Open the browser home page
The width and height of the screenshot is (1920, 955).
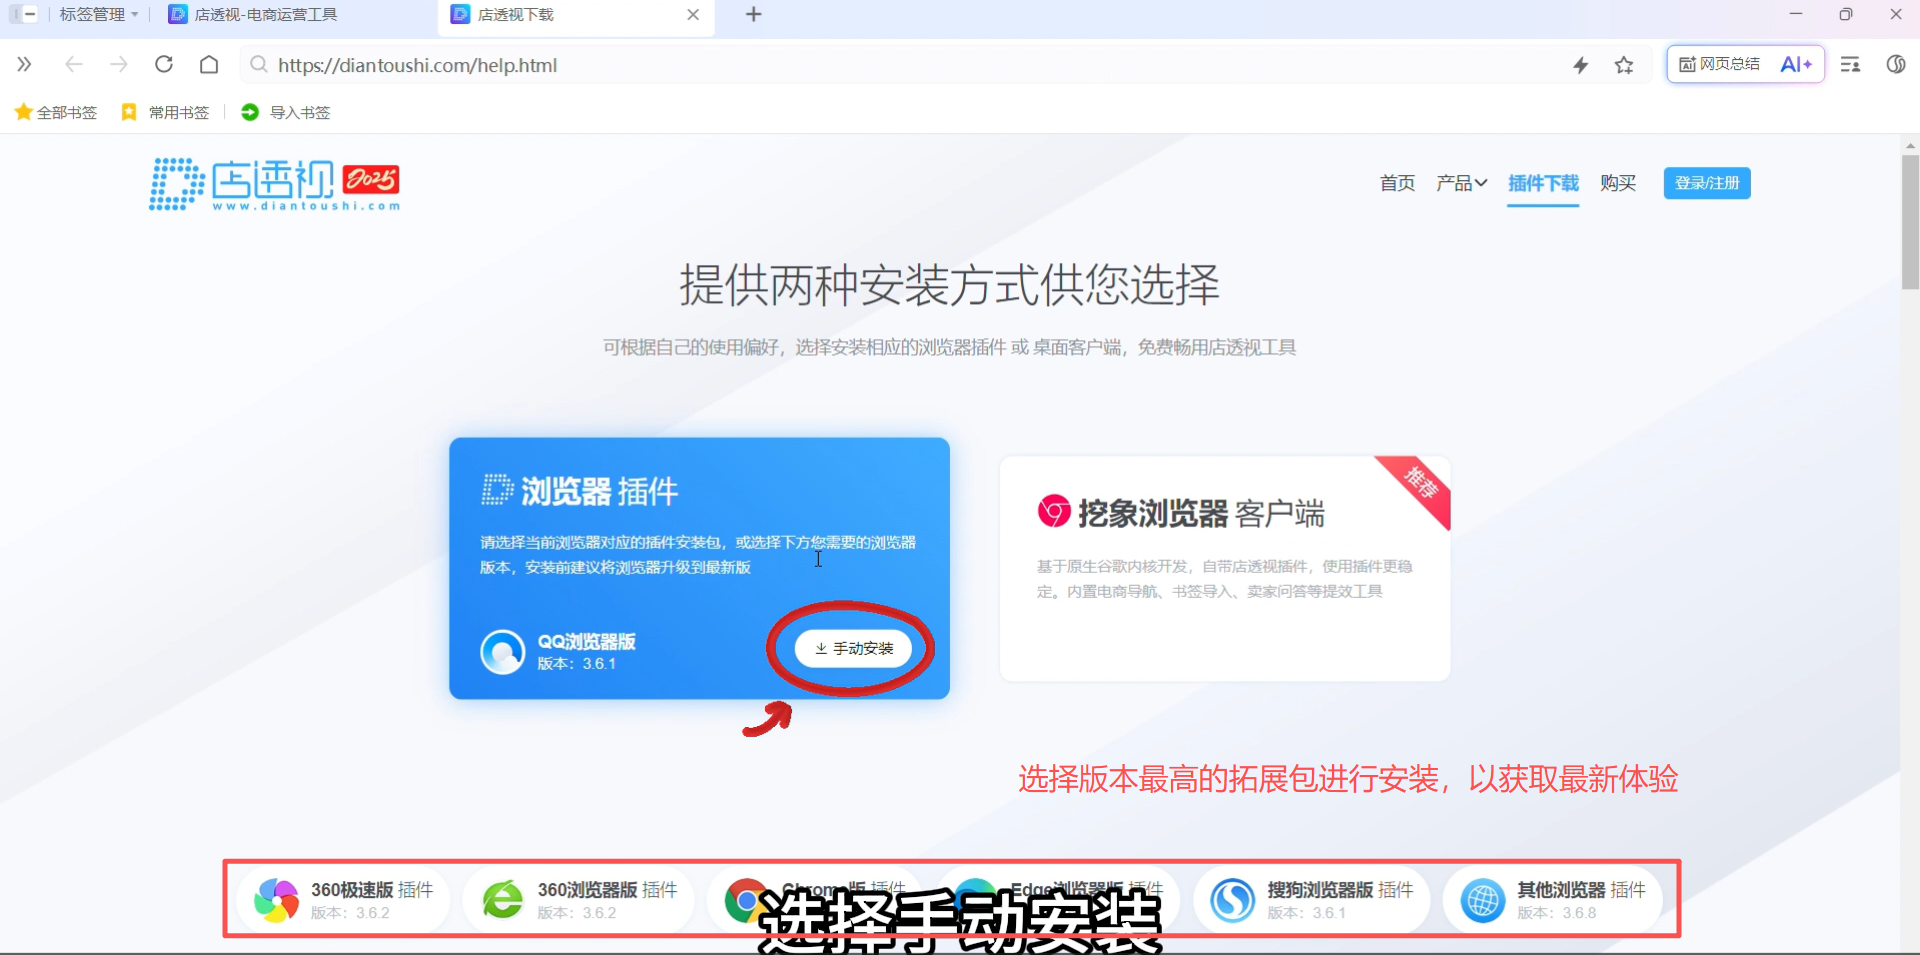pyautogui.click(x=209, y=65)
